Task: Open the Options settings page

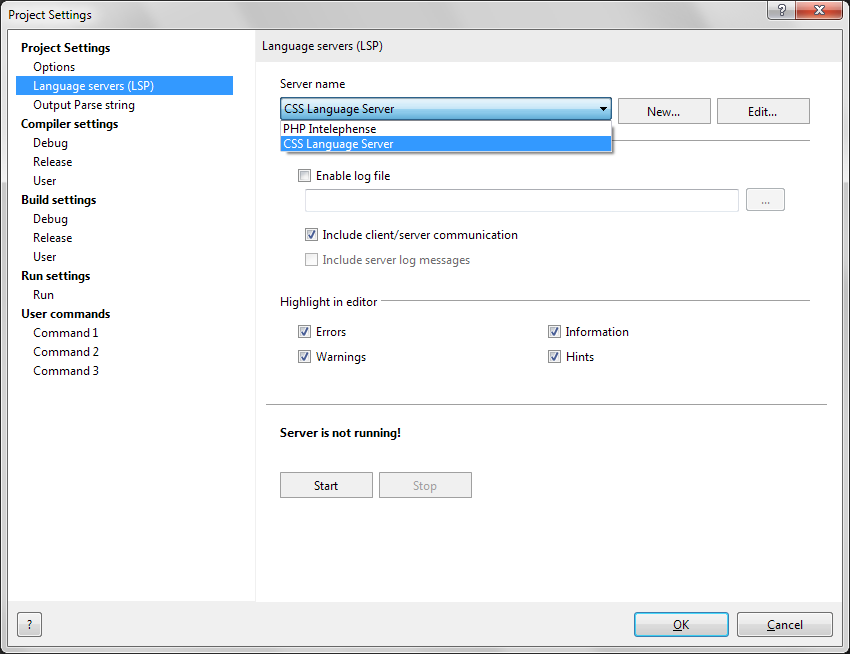Action: click(x=54, y=67)
